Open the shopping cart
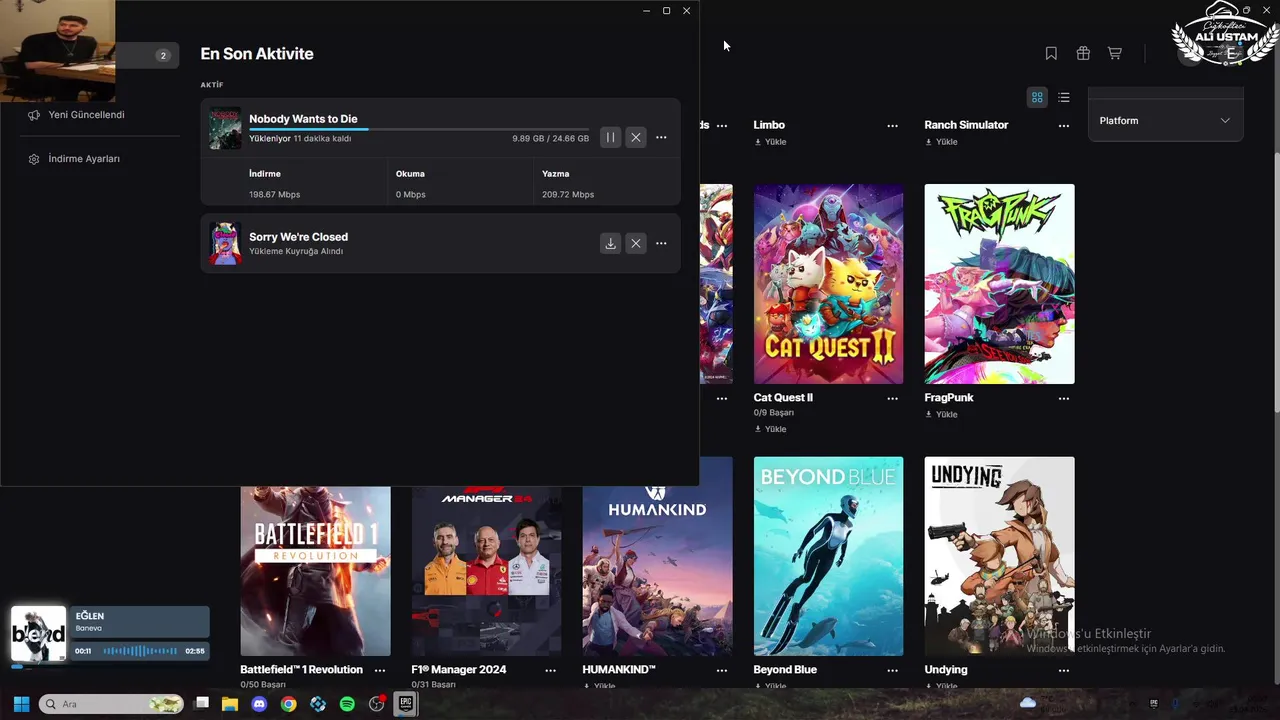 tap(1115, 53)
